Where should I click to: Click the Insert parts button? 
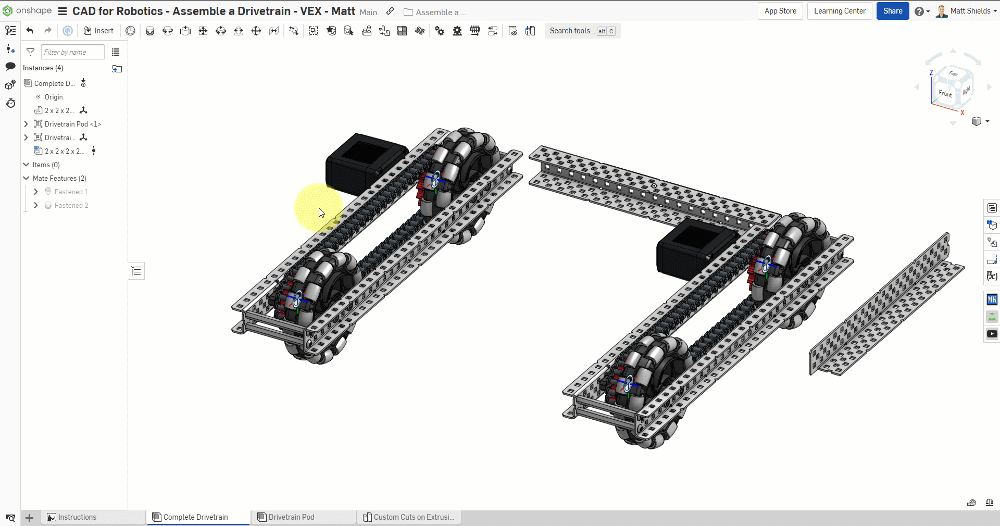pyautogui.click(x=99, y=31)
